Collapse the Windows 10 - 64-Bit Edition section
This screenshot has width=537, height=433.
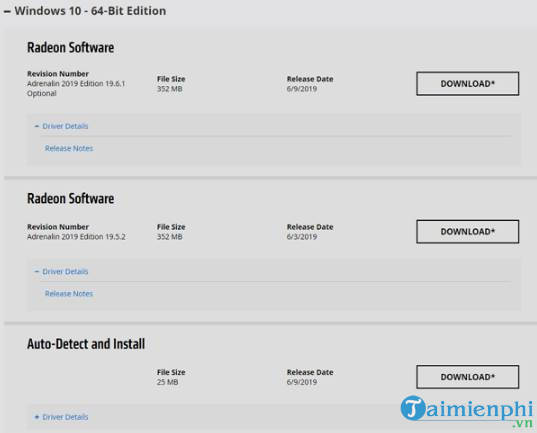85,11
